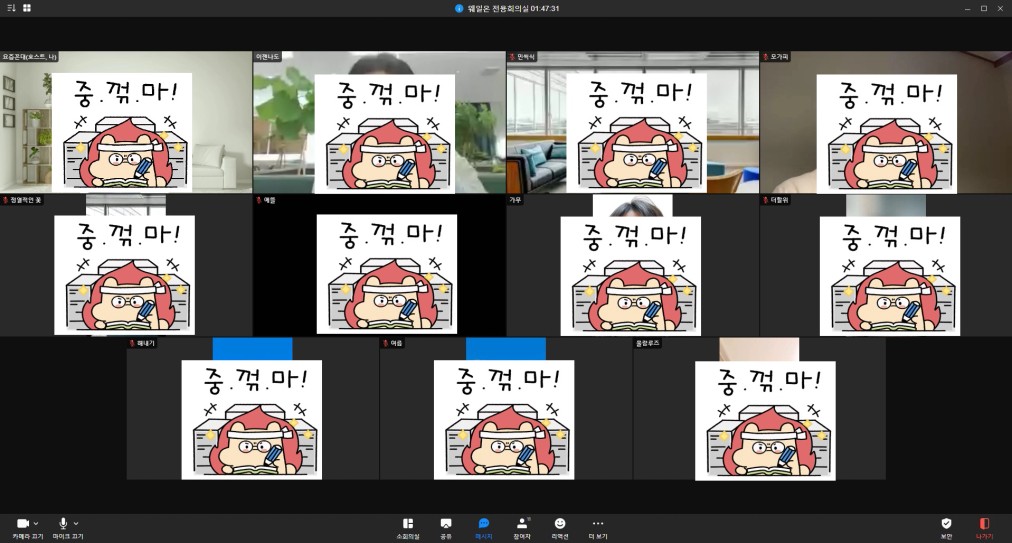Click the muted mic icon on 오가피 tile

pos(765,57)
